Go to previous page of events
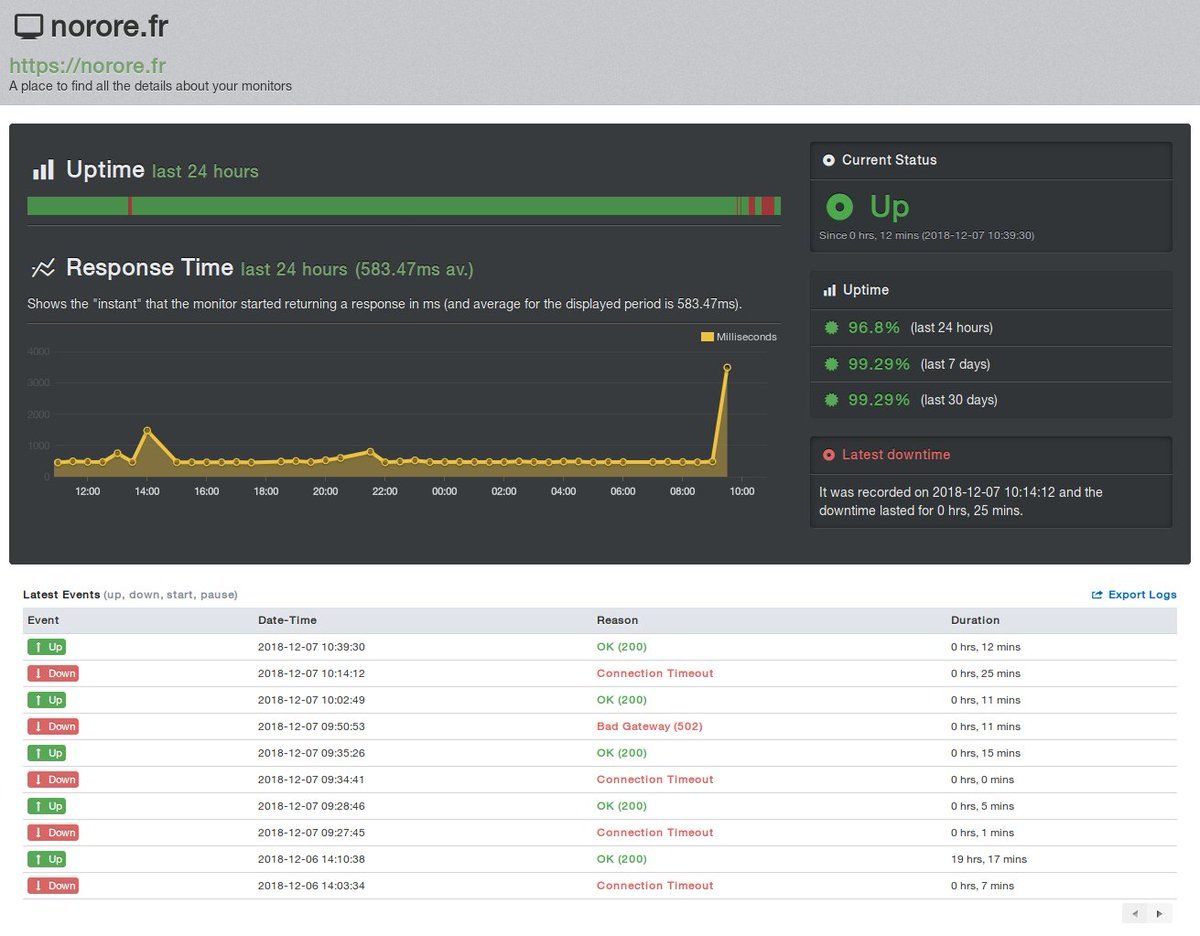The width and height of the screenshot is (1200, 936). coord(1135,913)
